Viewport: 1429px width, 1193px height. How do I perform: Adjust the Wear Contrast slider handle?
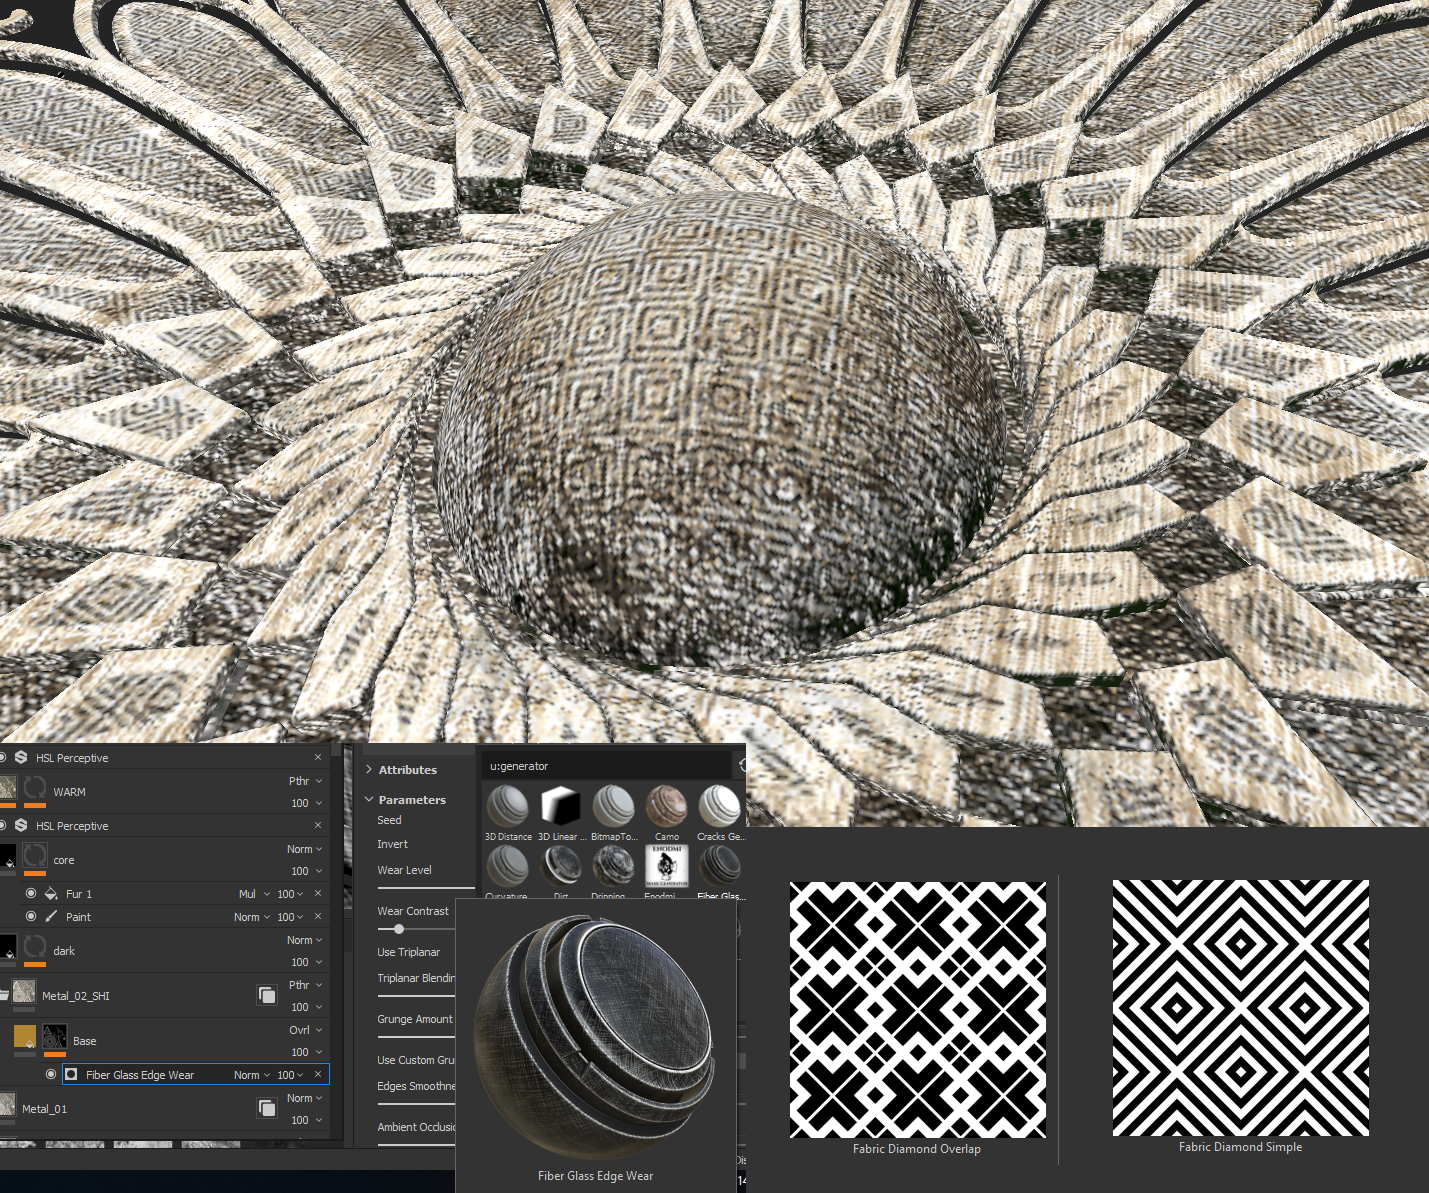pos(399,929)
